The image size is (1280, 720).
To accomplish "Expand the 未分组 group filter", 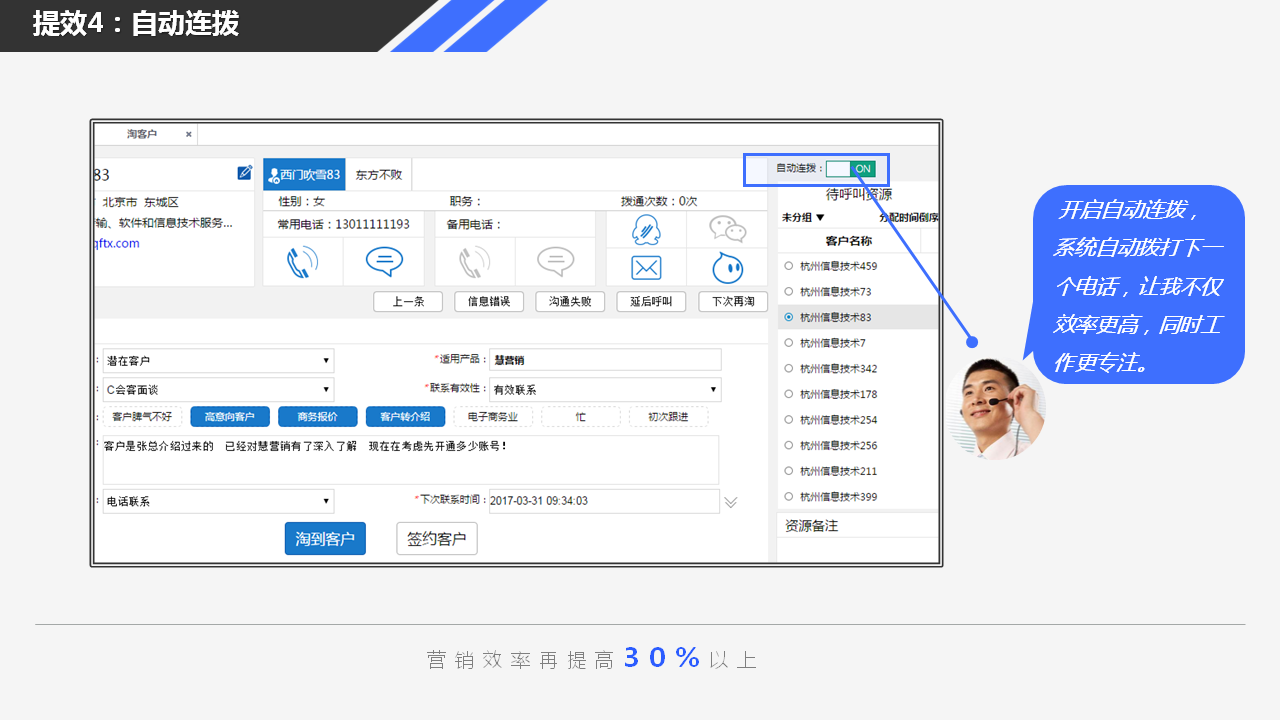I will click(803, 217).
